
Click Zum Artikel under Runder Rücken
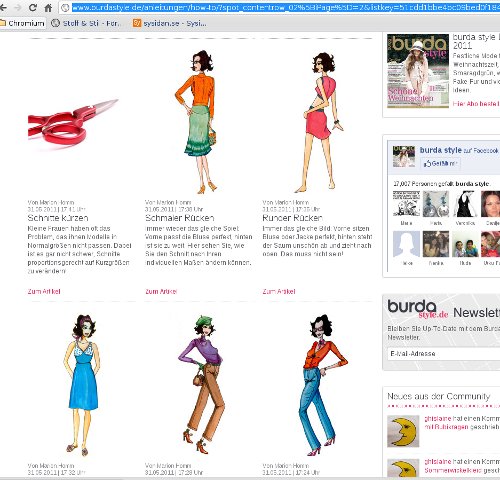(279, 291)
